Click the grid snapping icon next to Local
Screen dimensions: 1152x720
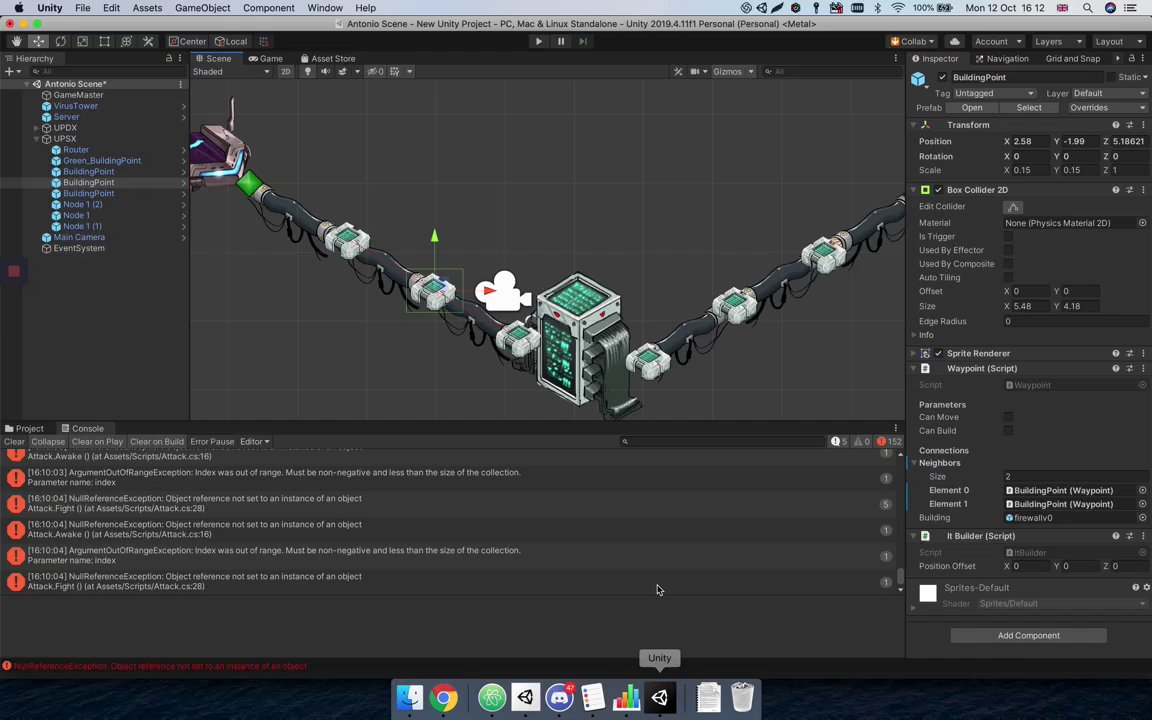tap(264, 41)
